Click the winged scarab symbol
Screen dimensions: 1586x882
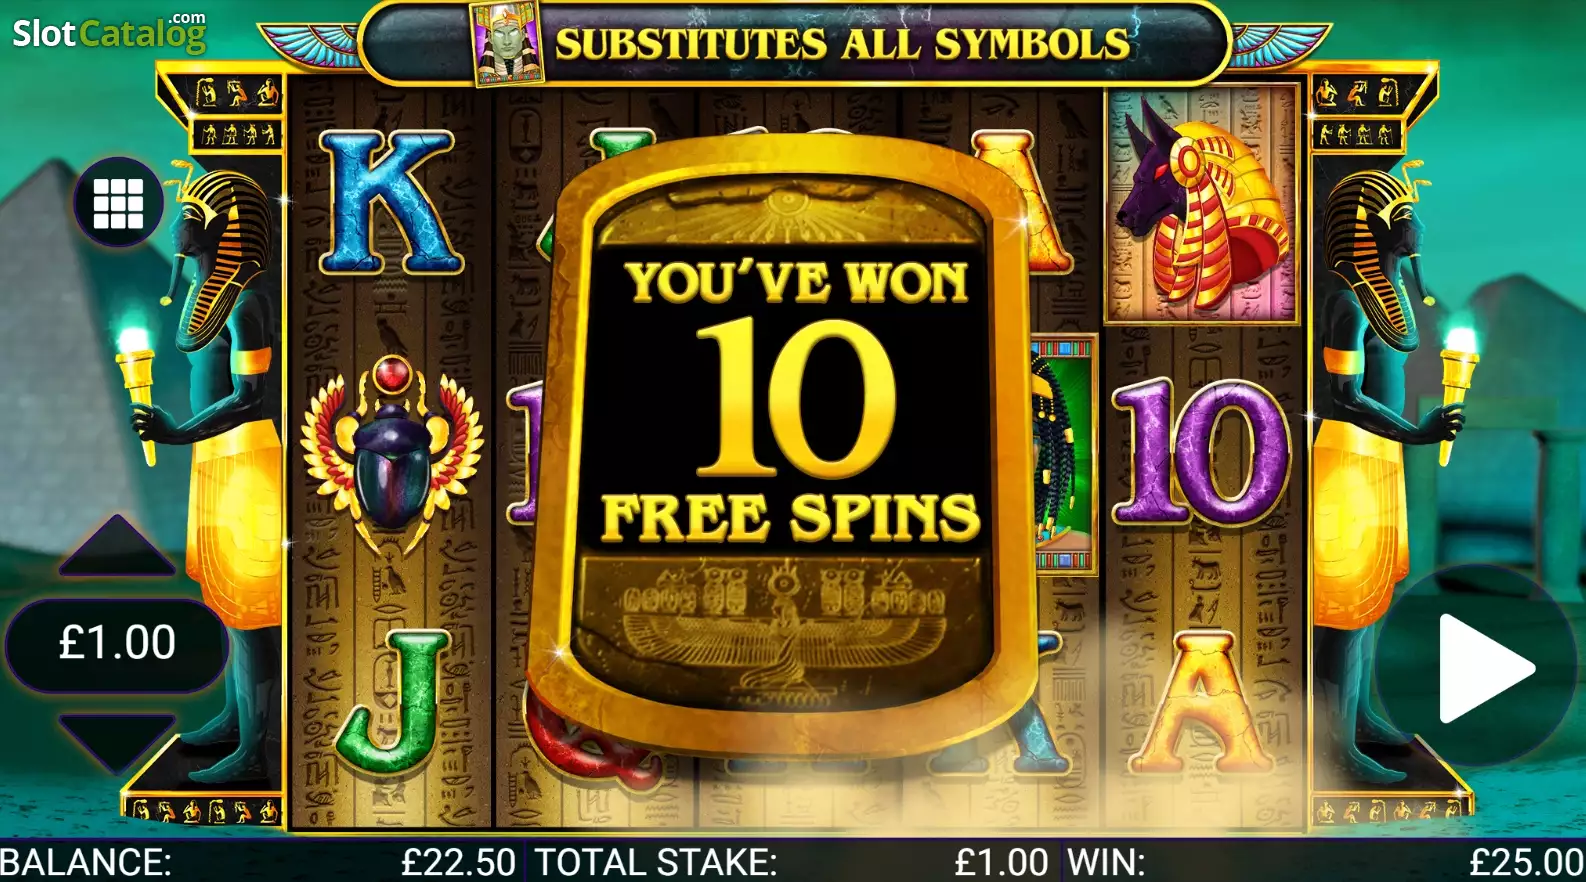coord(392,454)
